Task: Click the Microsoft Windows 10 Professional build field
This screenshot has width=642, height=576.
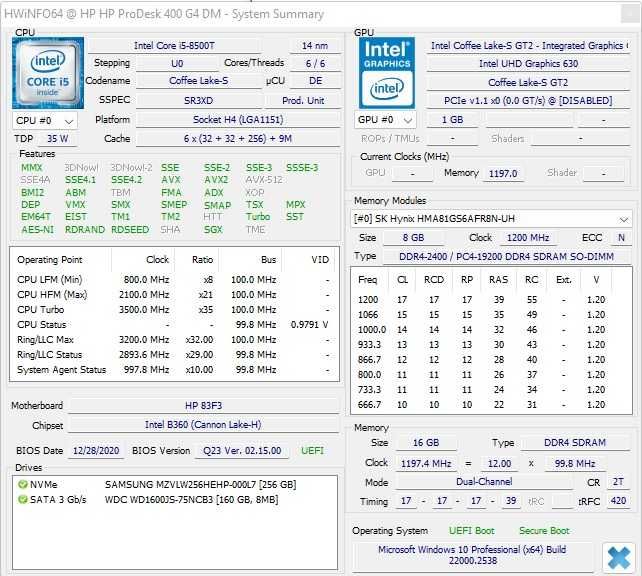Action: click(472, 556)
